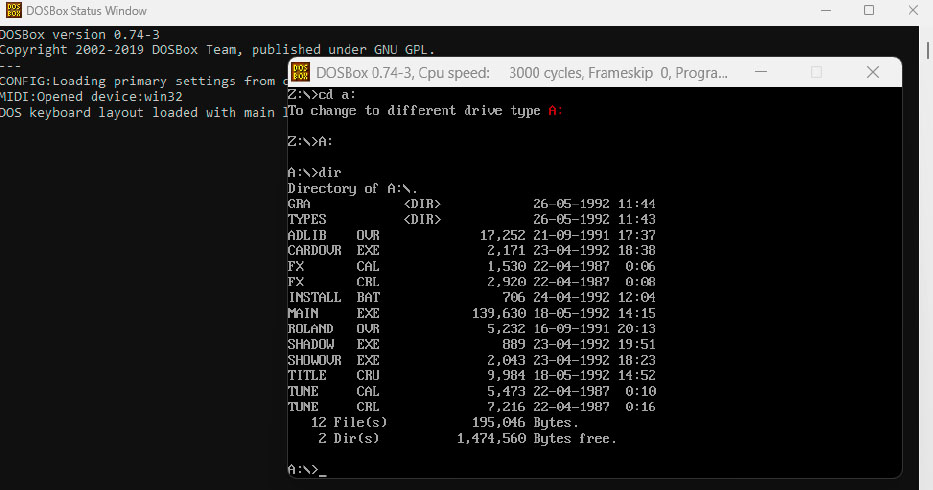The width and height of the screenshot is (933, 490).
Task: Close the DOSBox Status Window
Action: (x=913, y=10)
